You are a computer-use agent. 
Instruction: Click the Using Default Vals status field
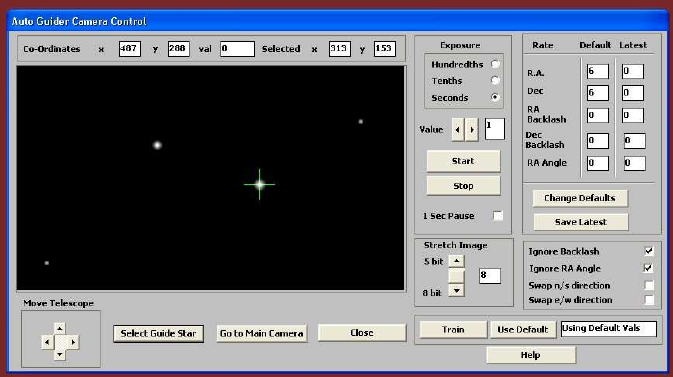[609, 329]
